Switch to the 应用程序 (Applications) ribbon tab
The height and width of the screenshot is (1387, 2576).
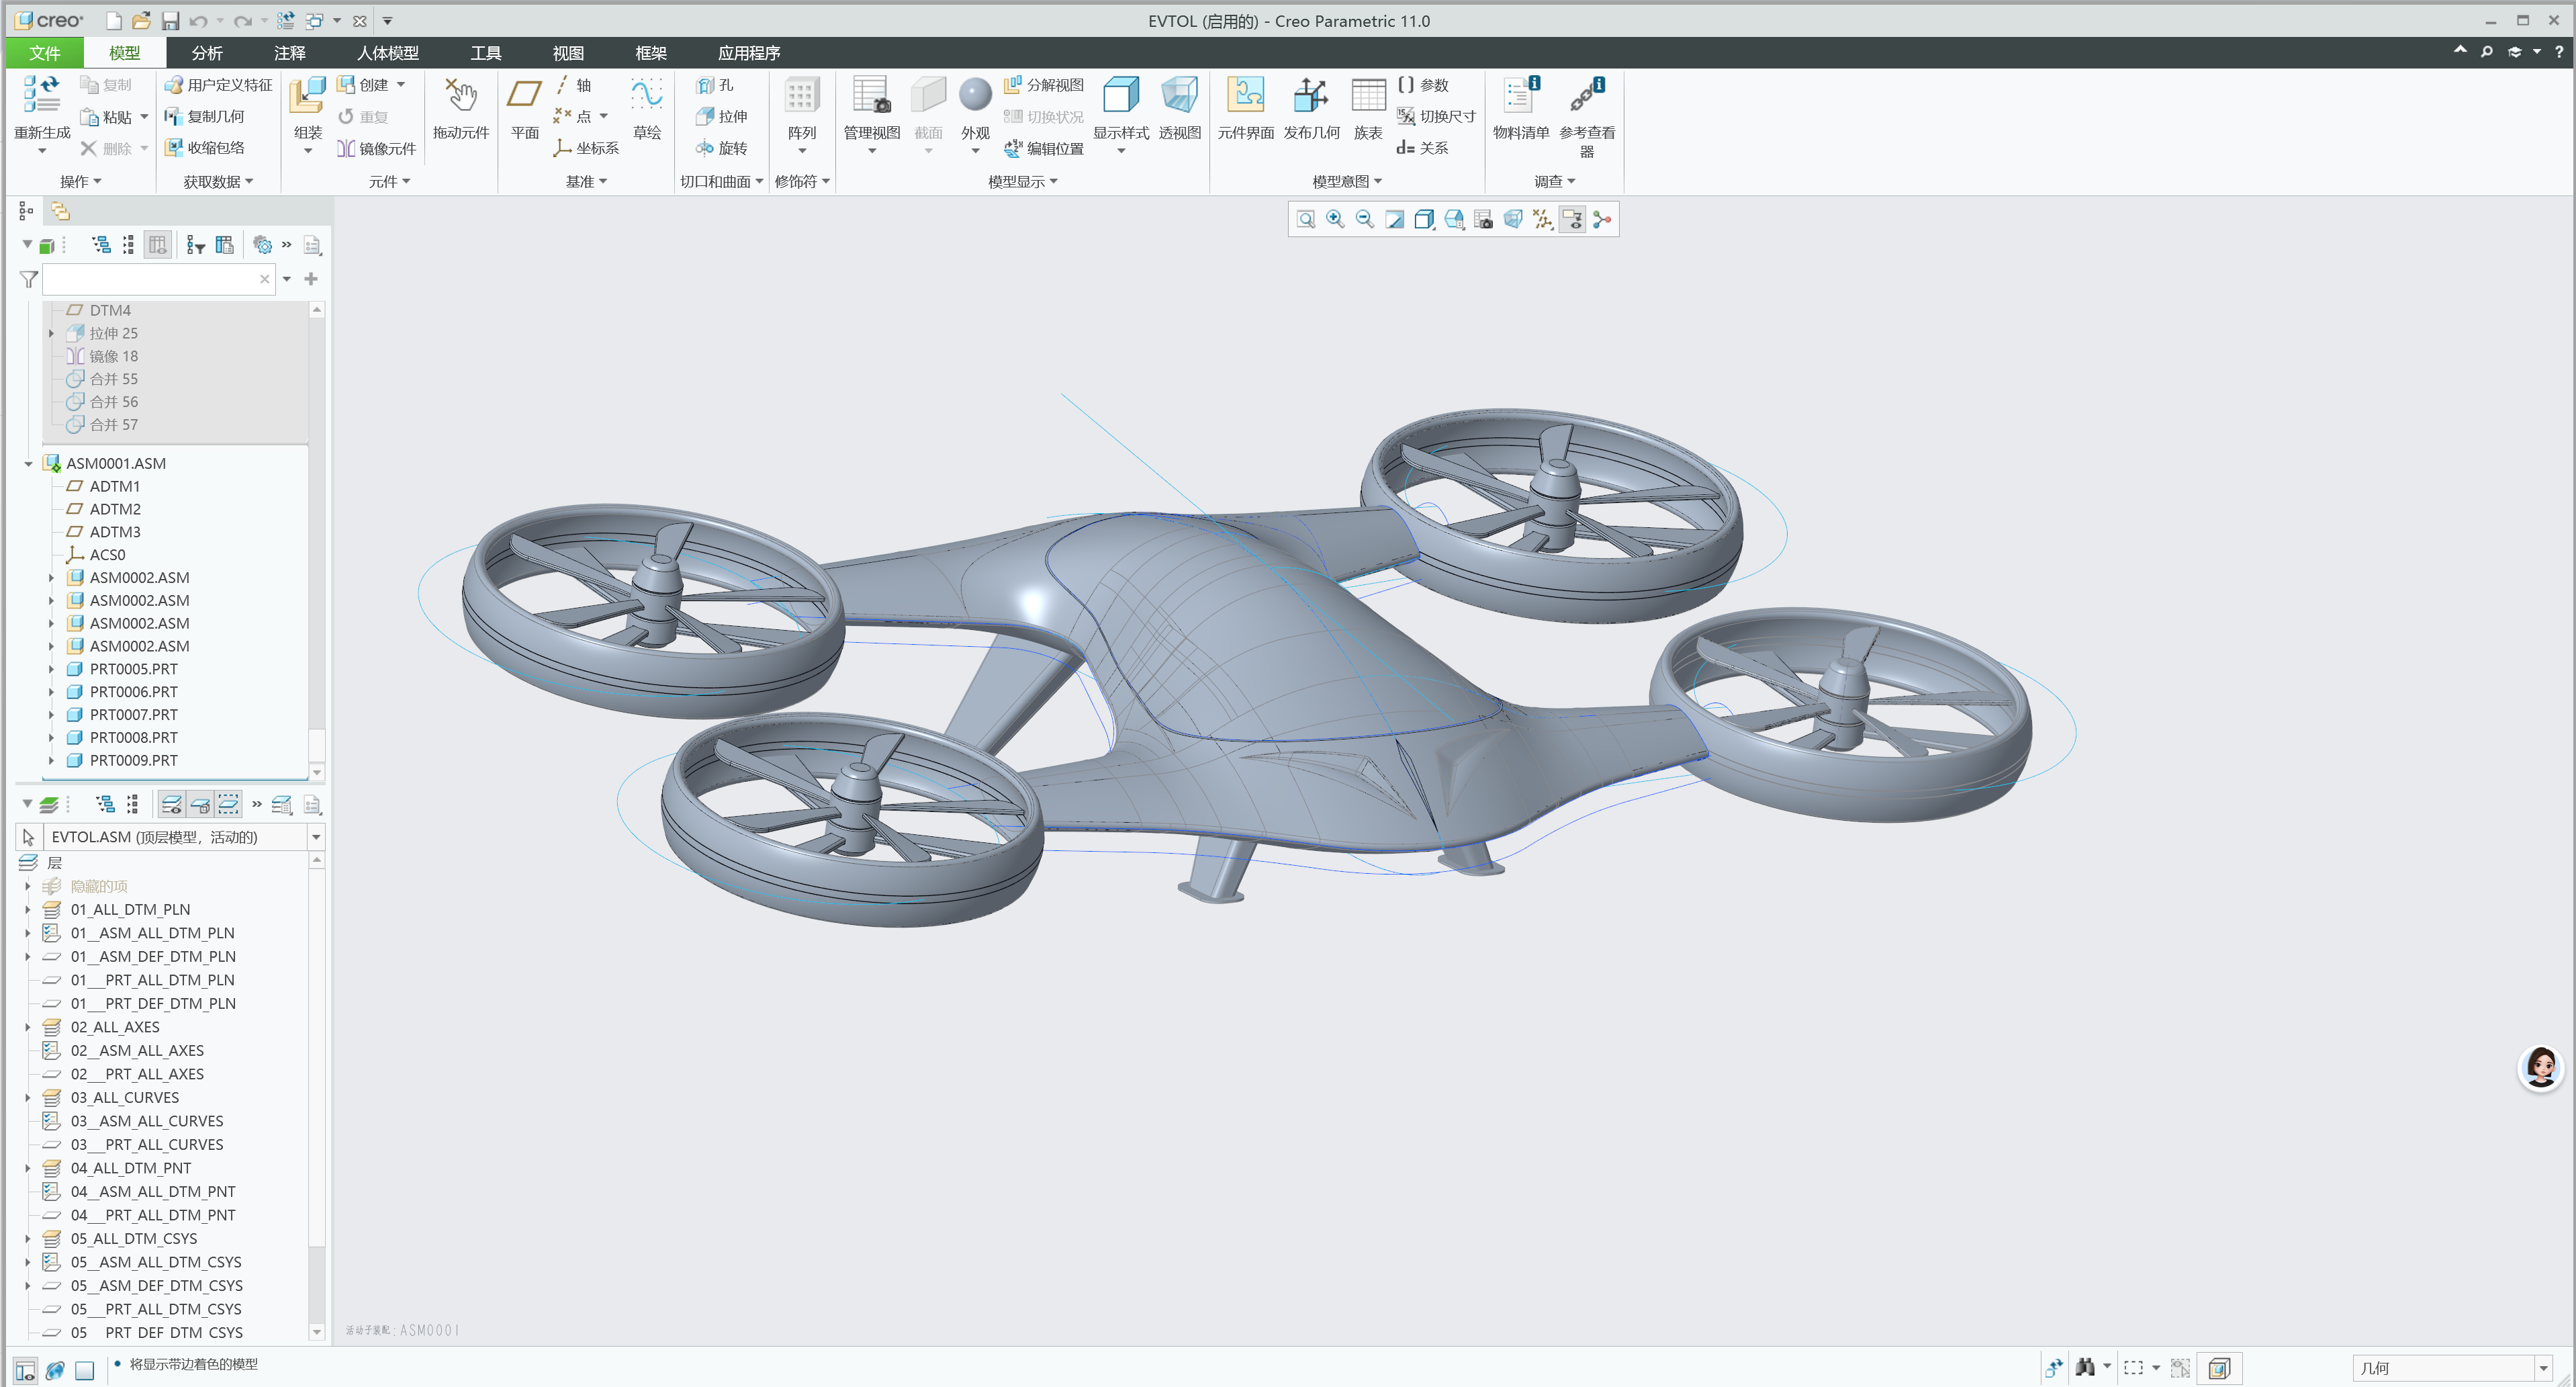point(749,53)
